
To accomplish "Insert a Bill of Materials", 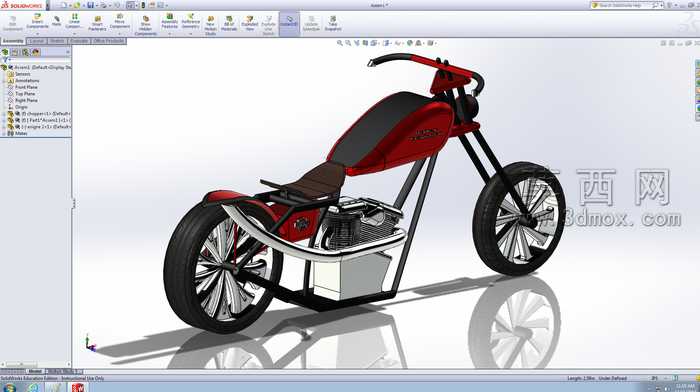I will tap(229, 24).
